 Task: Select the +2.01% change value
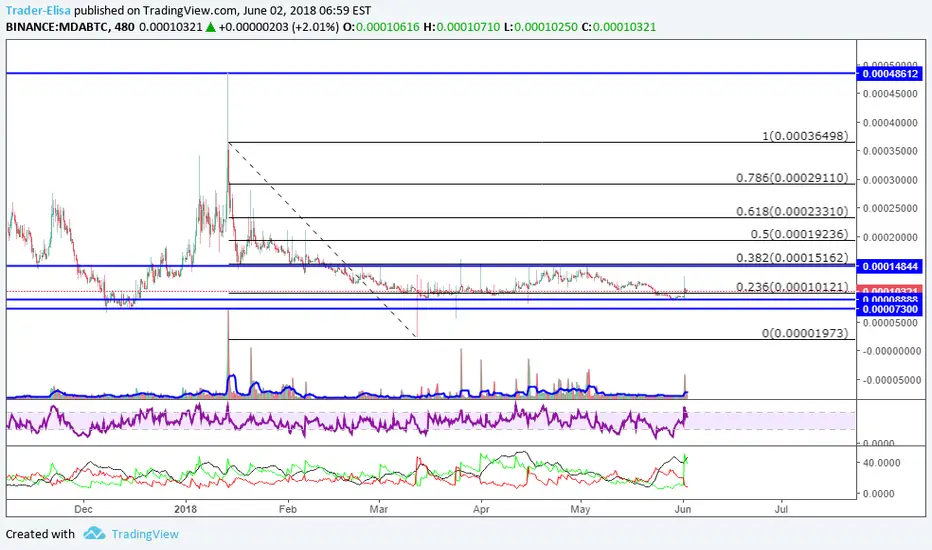tap(315, 27)
